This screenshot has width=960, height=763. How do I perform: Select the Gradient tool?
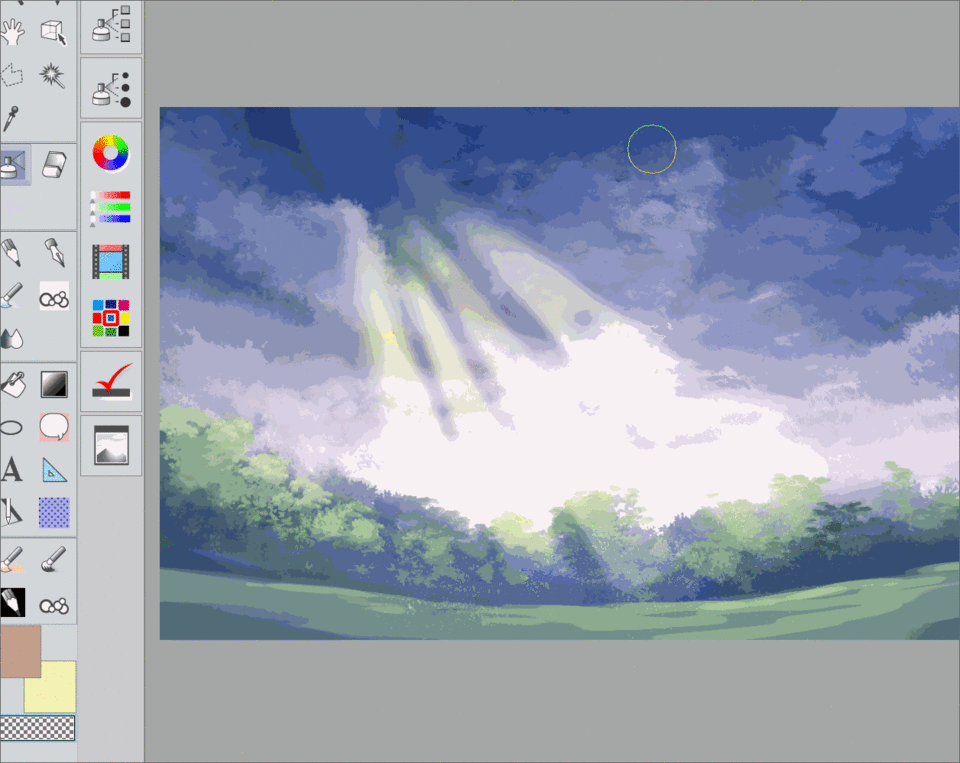[54, 385]
